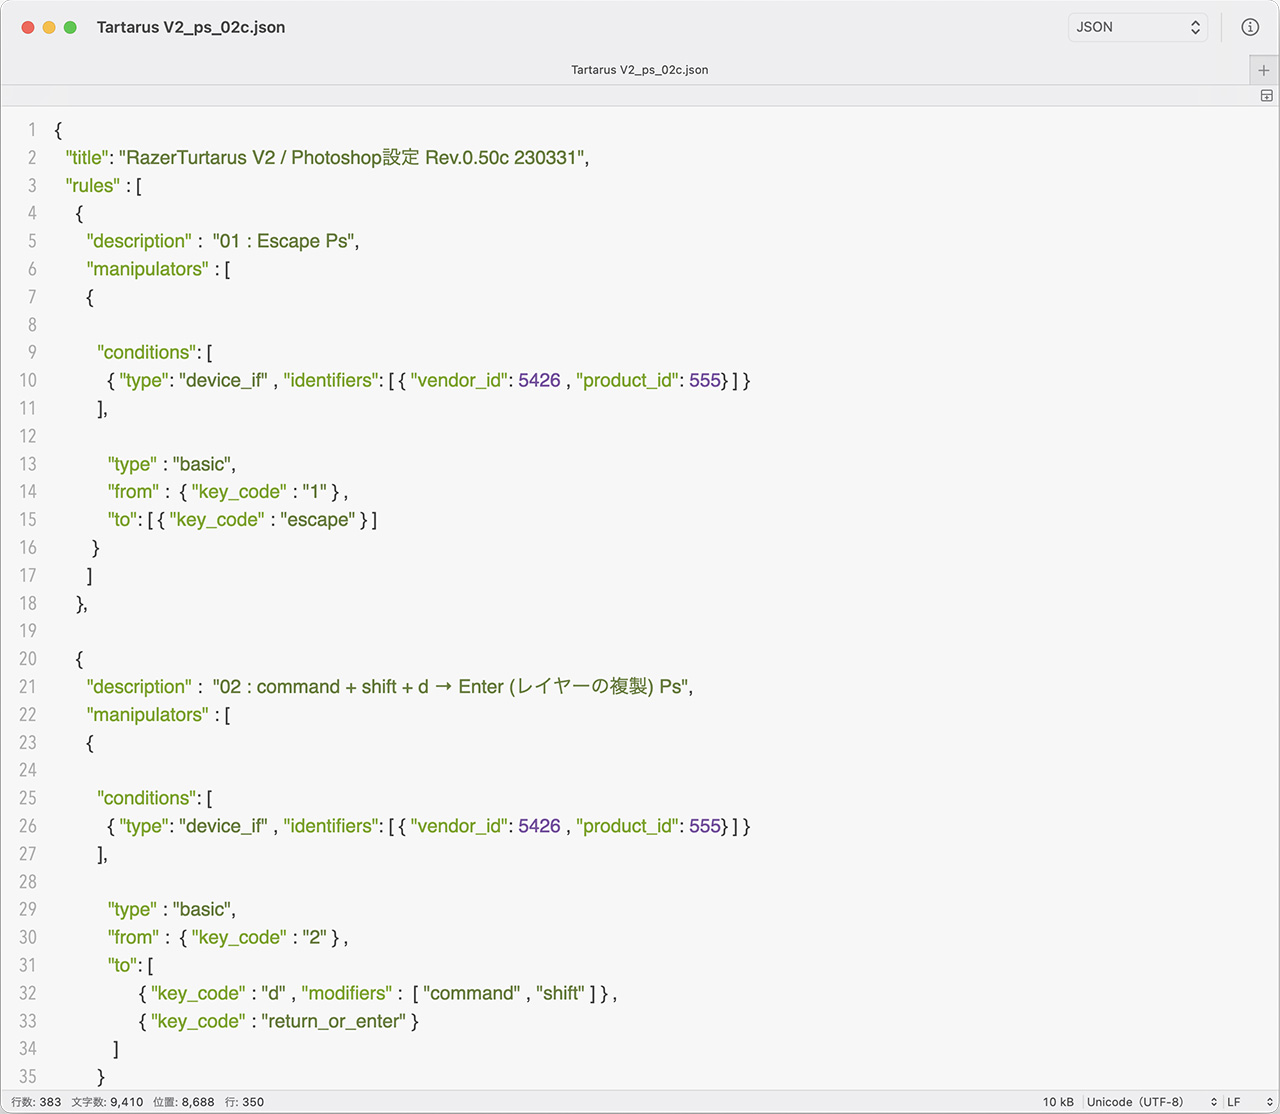Click "command" modifier on line 32

tap(471, 993)
